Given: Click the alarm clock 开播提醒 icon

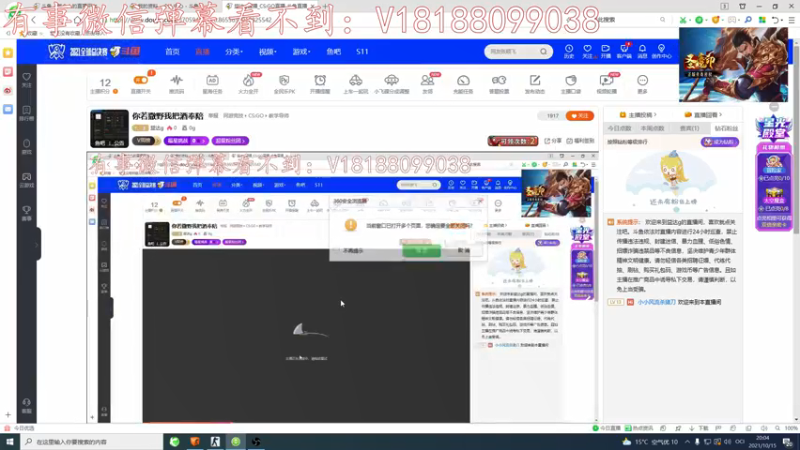Looking at the screenshot, I should (x=320, y=81).
